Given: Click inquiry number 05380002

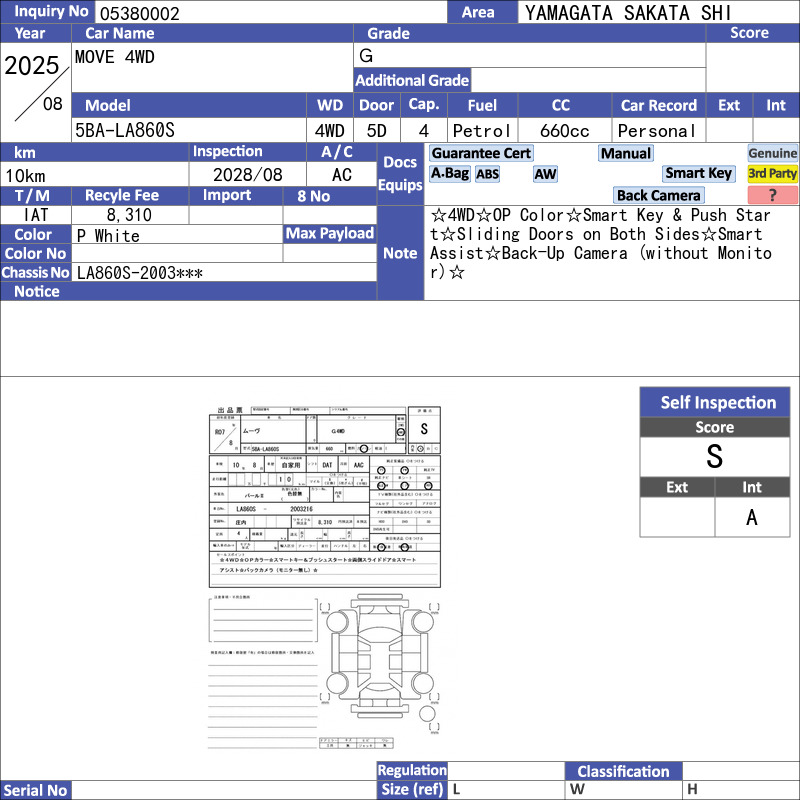Looking at the screenshot, I should [140, 14].
